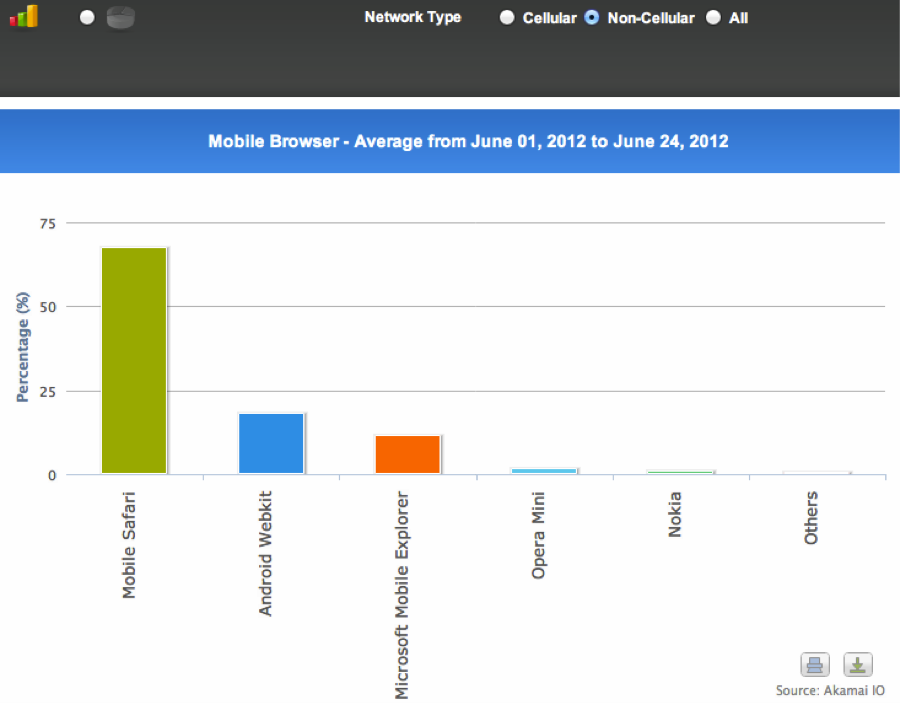Click the Mobile Safari green bar
The height and width of the screenshot is (703, 900).
pos(134,360)
